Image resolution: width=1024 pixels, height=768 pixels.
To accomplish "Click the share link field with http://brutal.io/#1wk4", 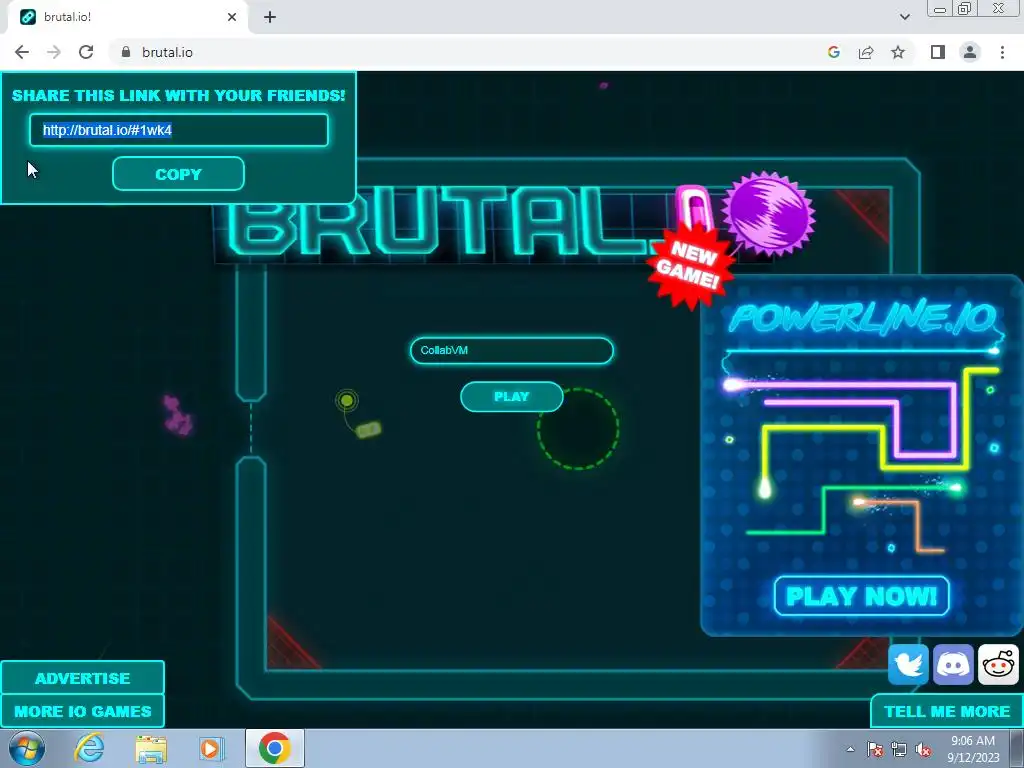I will [x=178, y=130].
